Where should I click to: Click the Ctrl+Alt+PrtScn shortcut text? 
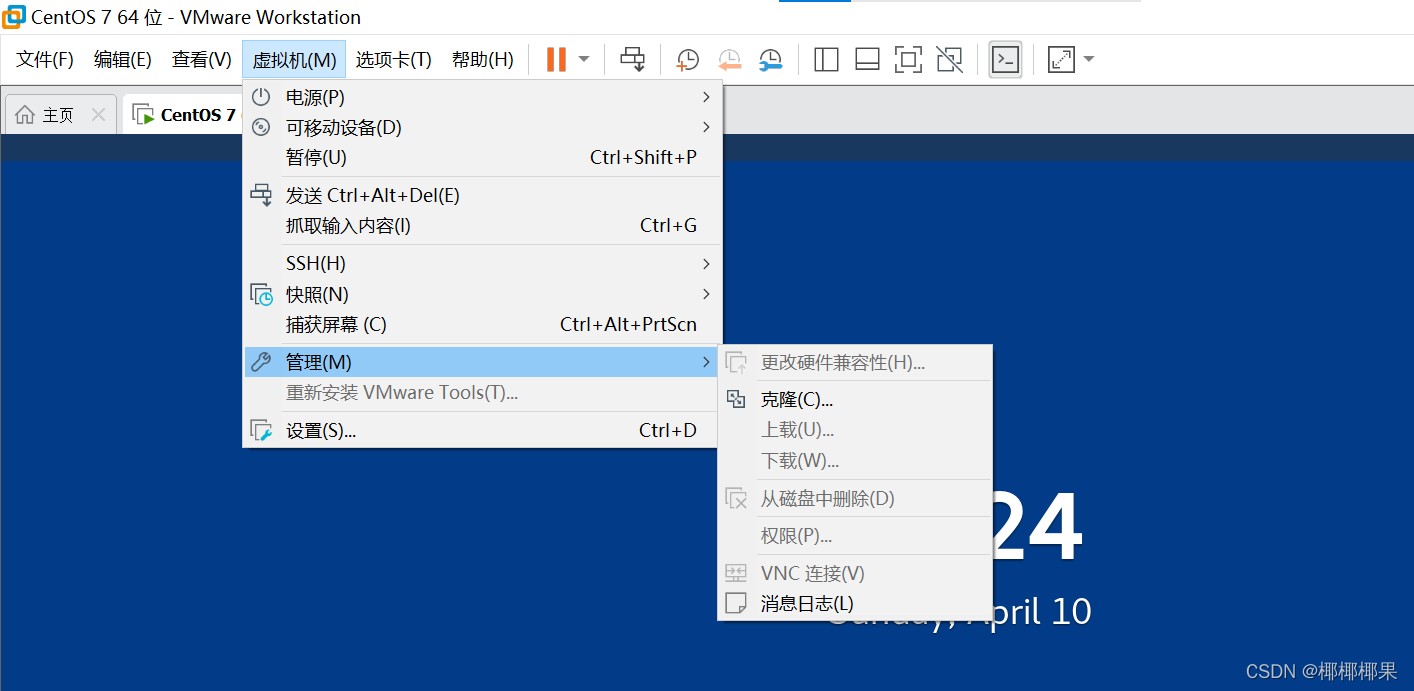(628, 324)
